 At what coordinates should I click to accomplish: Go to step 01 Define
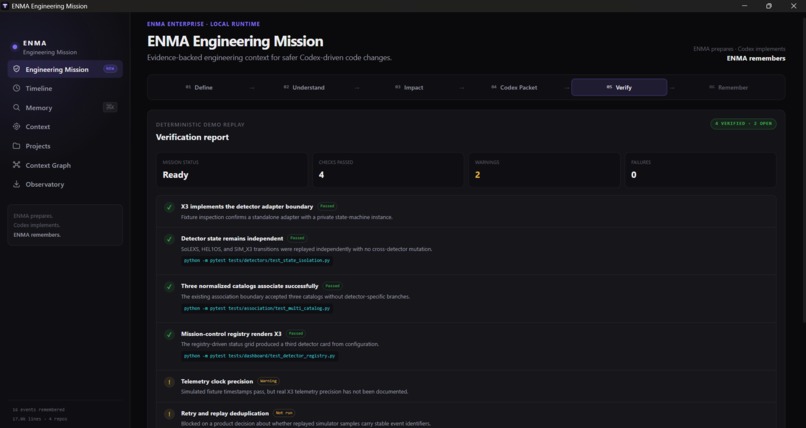point(199,87)
